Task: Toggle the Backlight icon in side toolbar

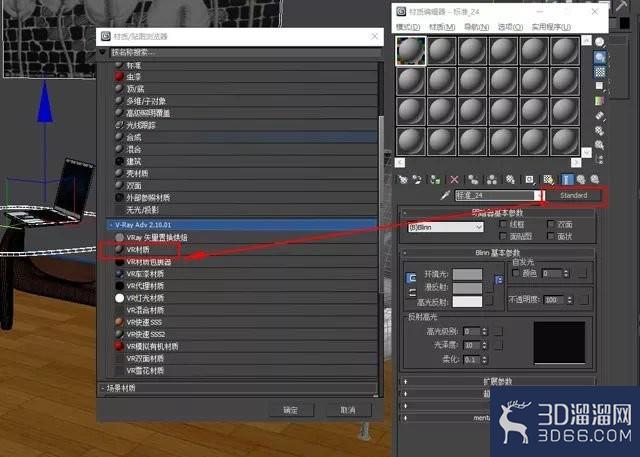Action: pos(600,57)
